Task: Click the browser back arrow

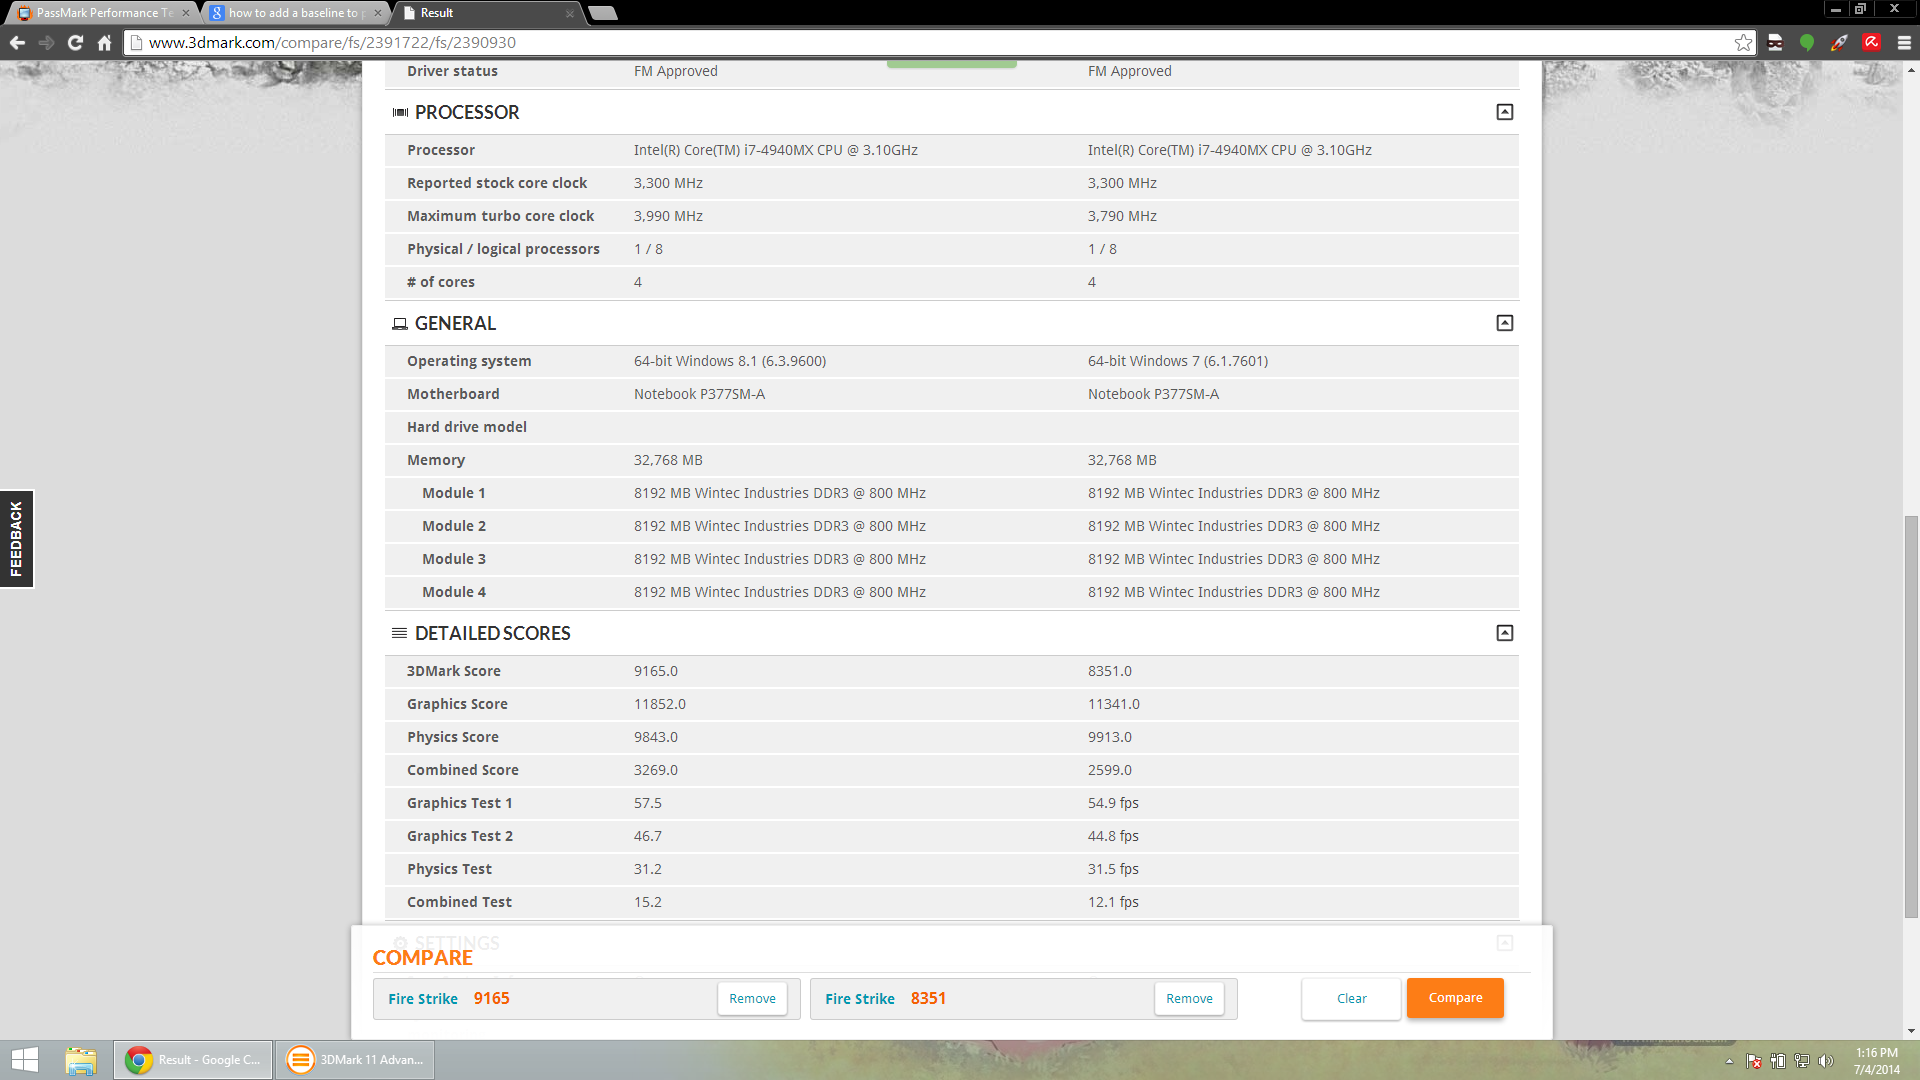Action: pyautogui.click(x=17, y=43)
